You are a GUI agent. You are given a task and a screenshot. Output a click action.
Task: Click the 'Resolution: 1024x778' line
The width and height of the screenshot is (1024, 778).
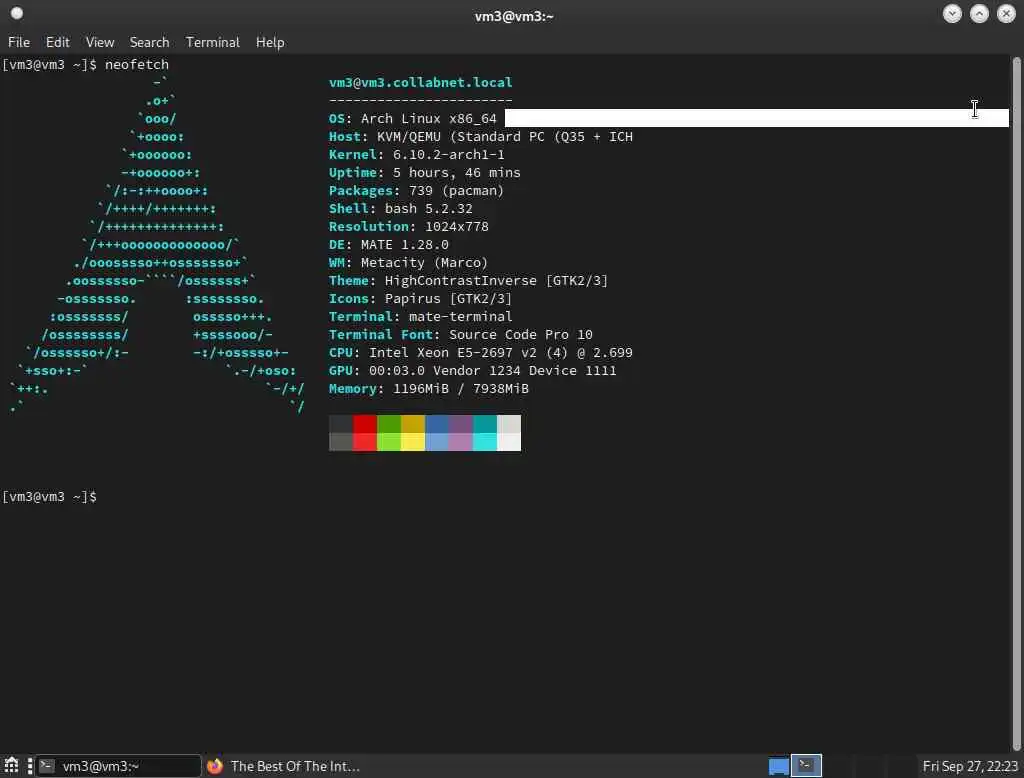(x=409, y=227)
